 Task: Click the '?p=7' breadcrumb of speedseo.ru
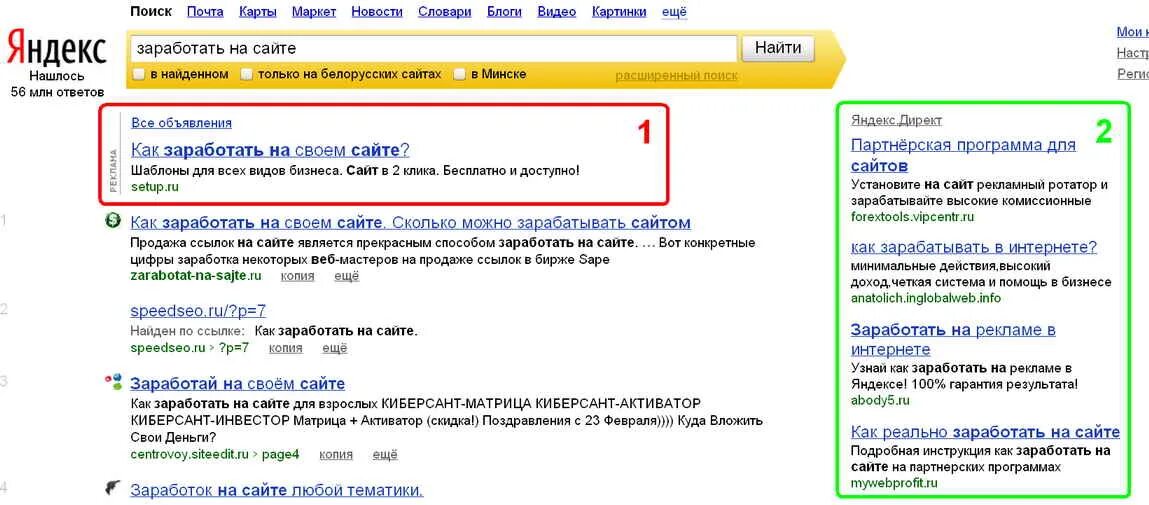(232, 348)
